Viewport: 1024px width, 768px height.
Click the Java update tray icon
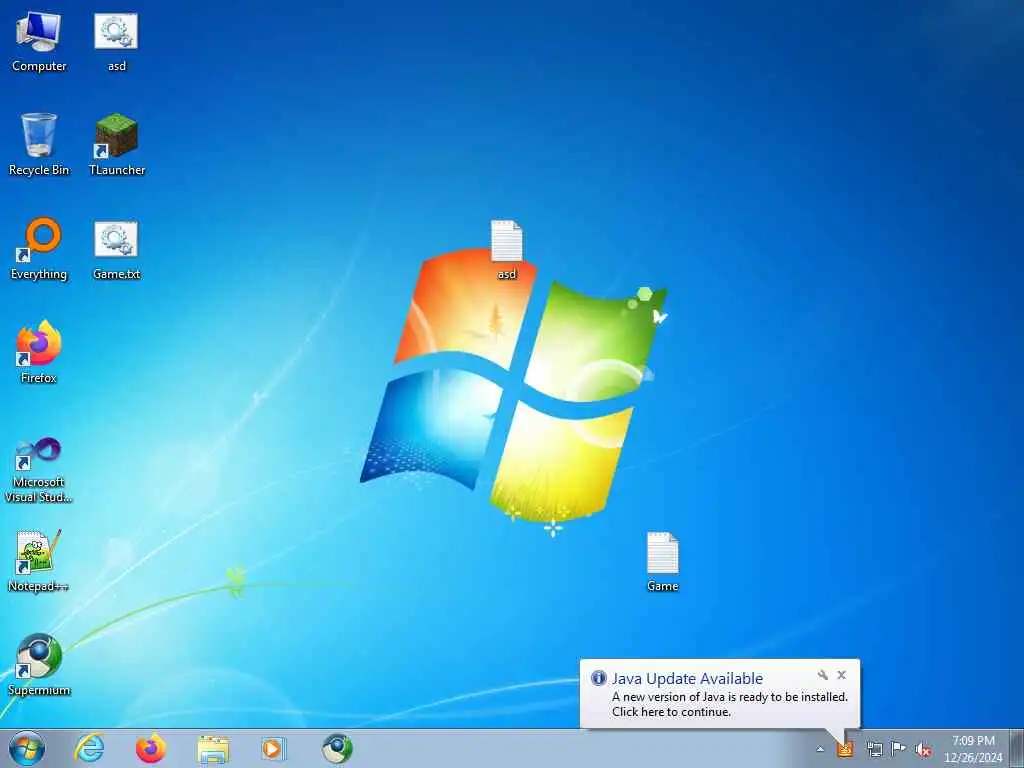845,749
